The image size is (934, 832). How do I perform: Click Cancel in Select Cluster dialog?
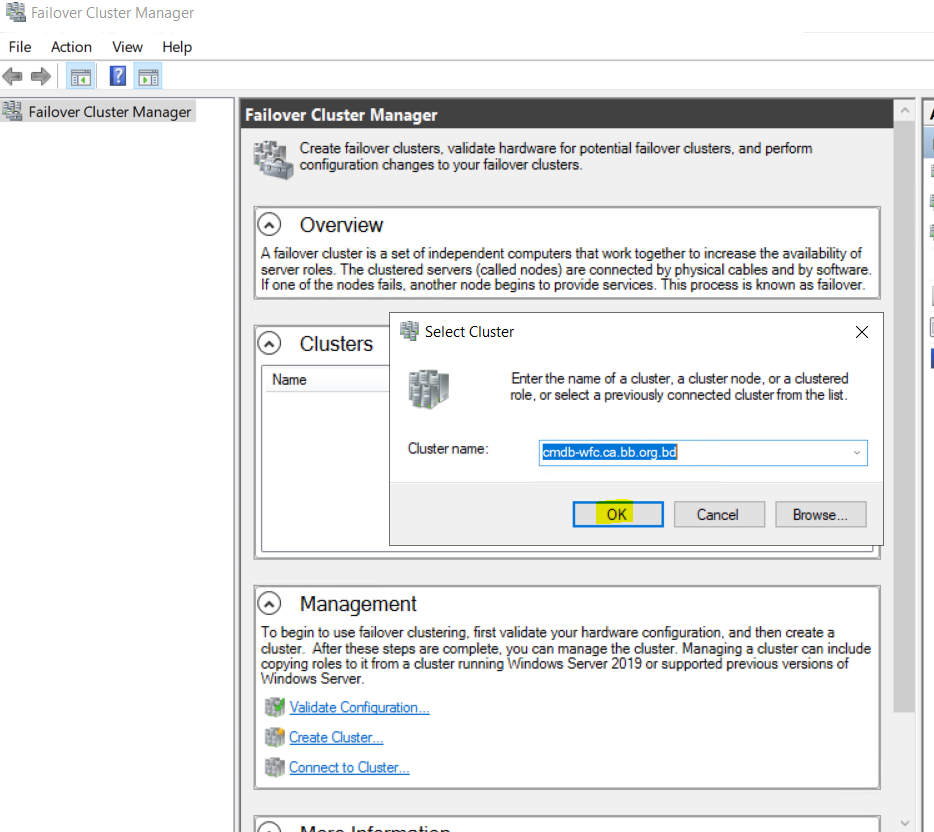[x=719, y=514]
